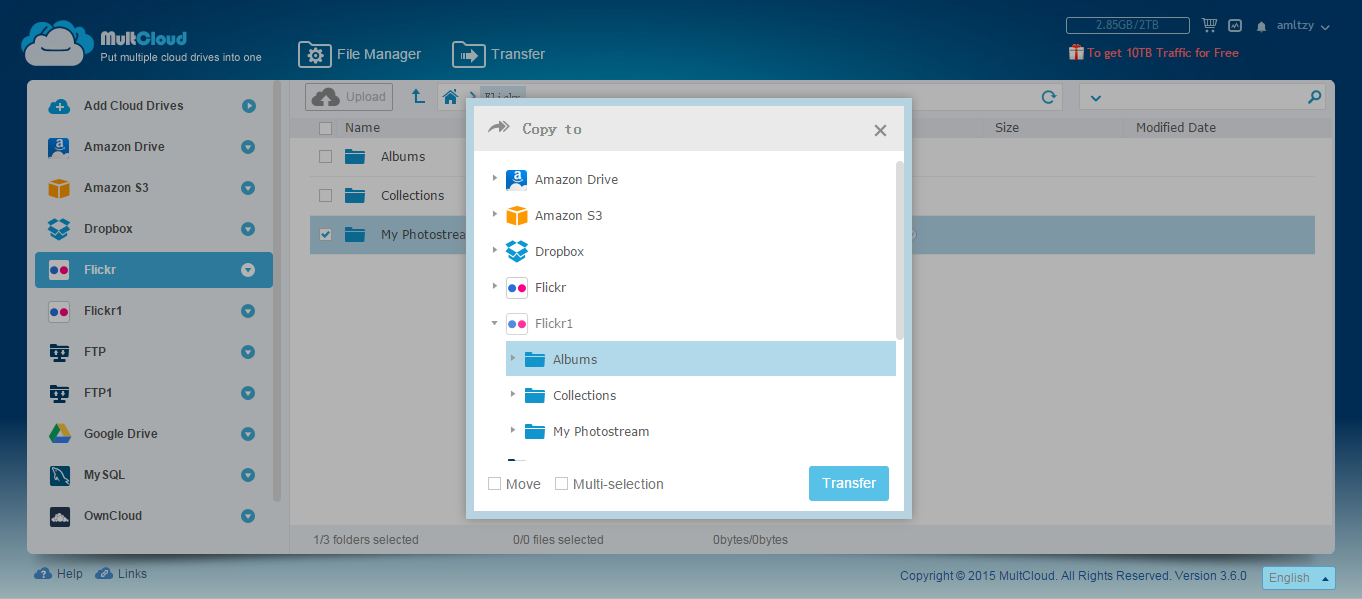Open the search filter dropdown chevron
The width and height of the screenshot is (1362, 599).
pyautogui.click(x=1095, y=98)
